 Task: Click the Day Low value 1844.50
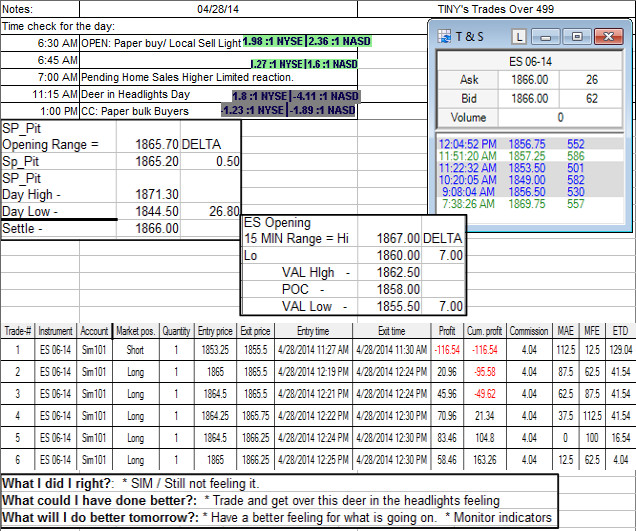pyautogui.click(x=157, y=211)
